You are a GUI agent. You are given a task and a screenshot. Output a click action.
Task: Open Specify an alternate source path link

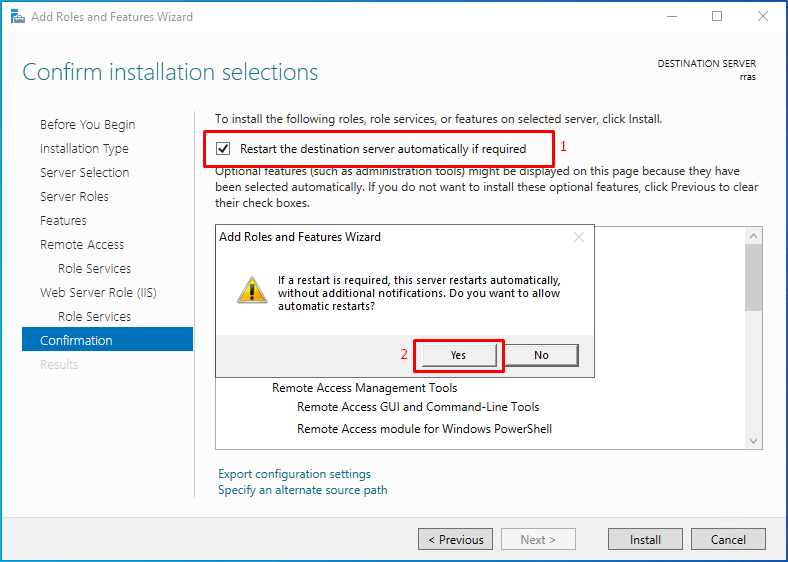(x=303, y=490)
